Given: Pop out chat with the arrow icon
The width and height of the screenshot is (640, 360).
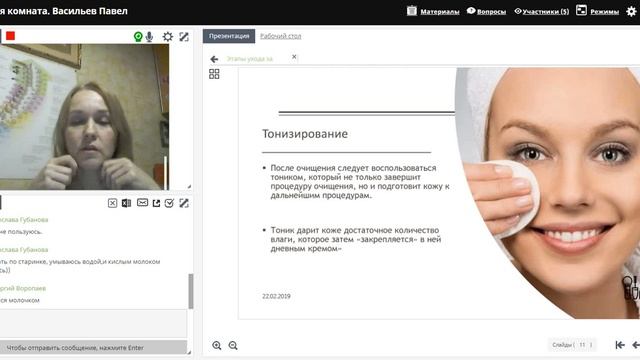Looking at the screenshot, I should [x=156, y=203].
